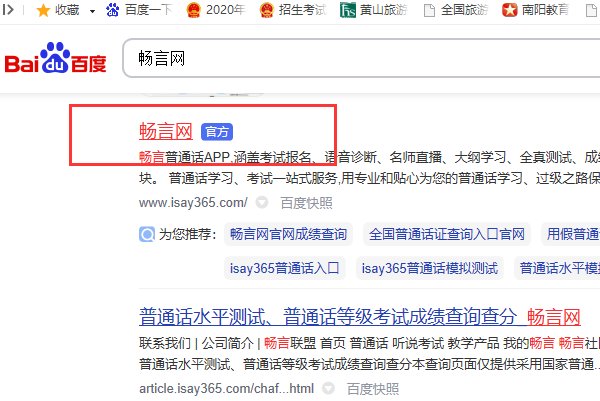
Task: Open the 全国旅游 bookmark
Action: (x=456, y=10)
